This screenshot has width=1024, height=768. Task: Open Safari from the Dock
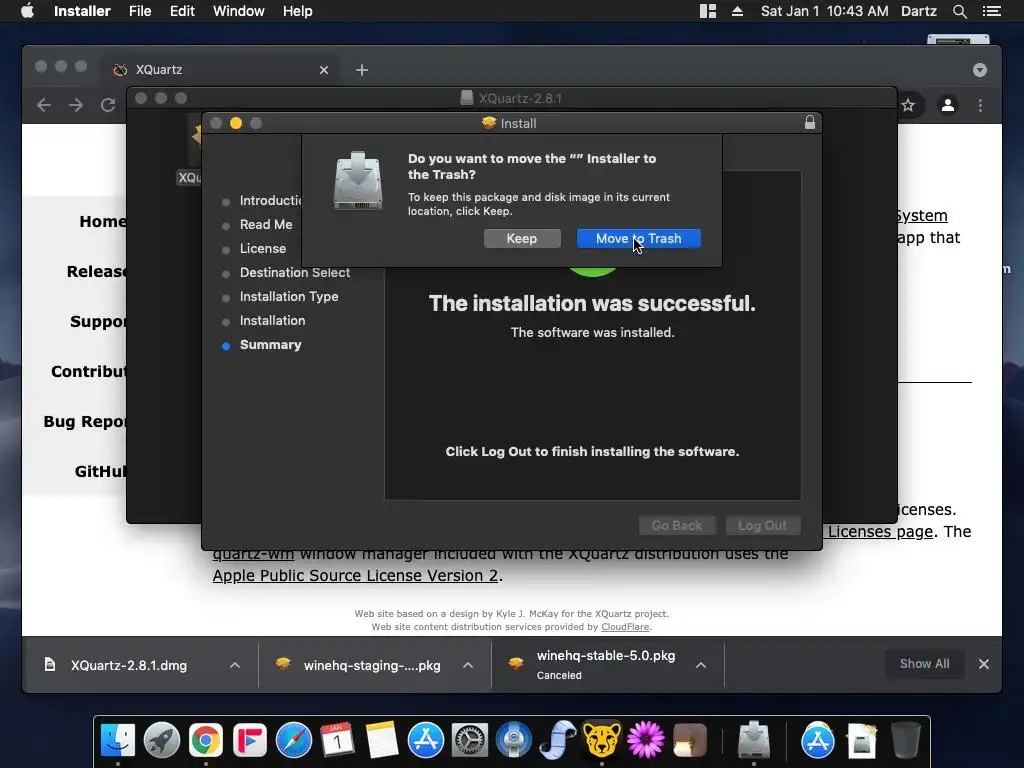pos(294,740)
